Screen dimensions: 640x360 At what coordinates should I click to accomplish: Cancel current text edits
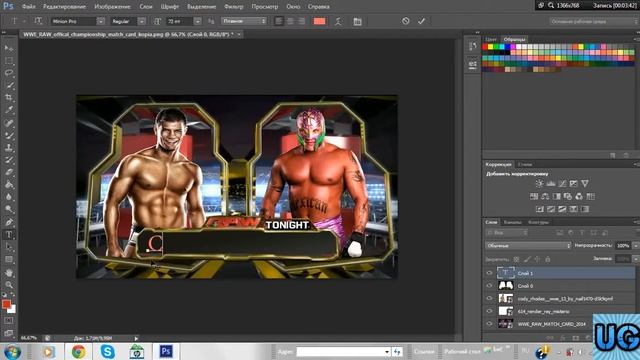(405, 21)
